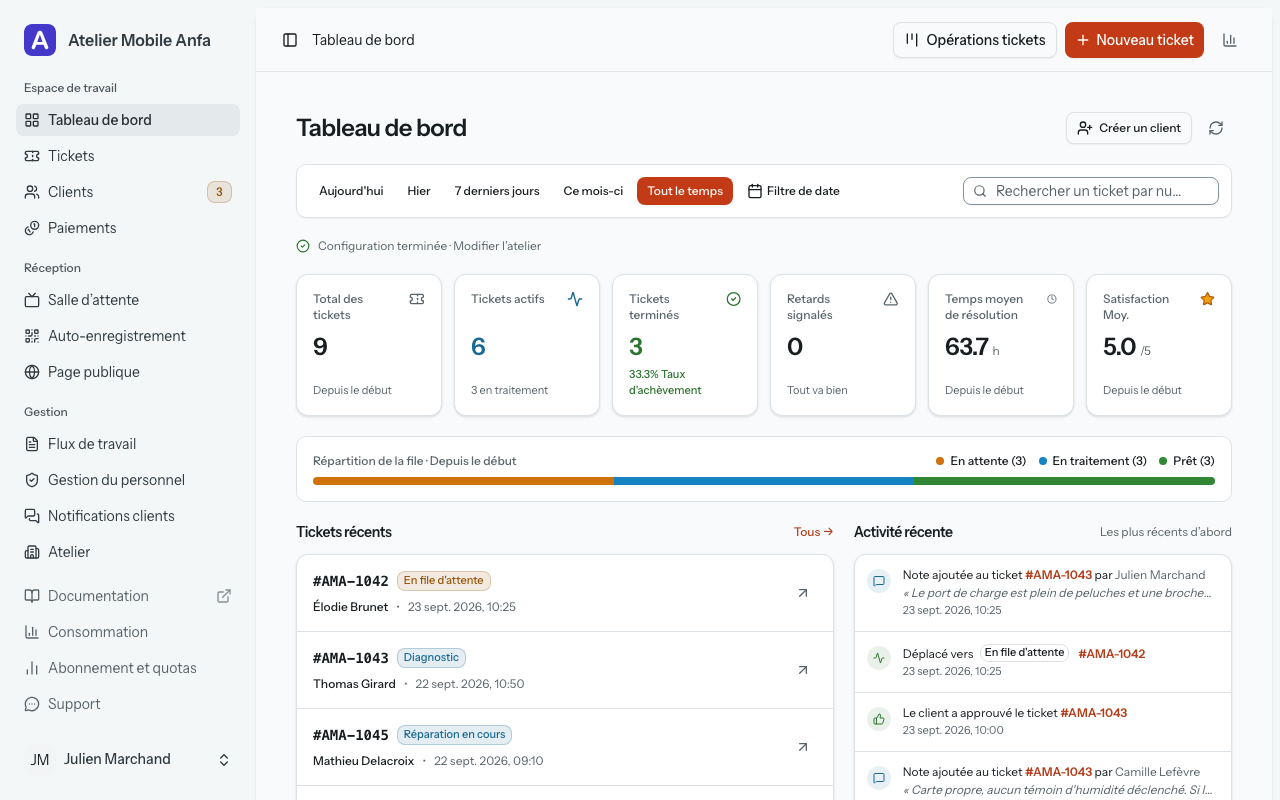Open arrow icon for ticket #AMA-1045
The width and height of the screenshot is (1280, 800).
[x=802, y=747]
